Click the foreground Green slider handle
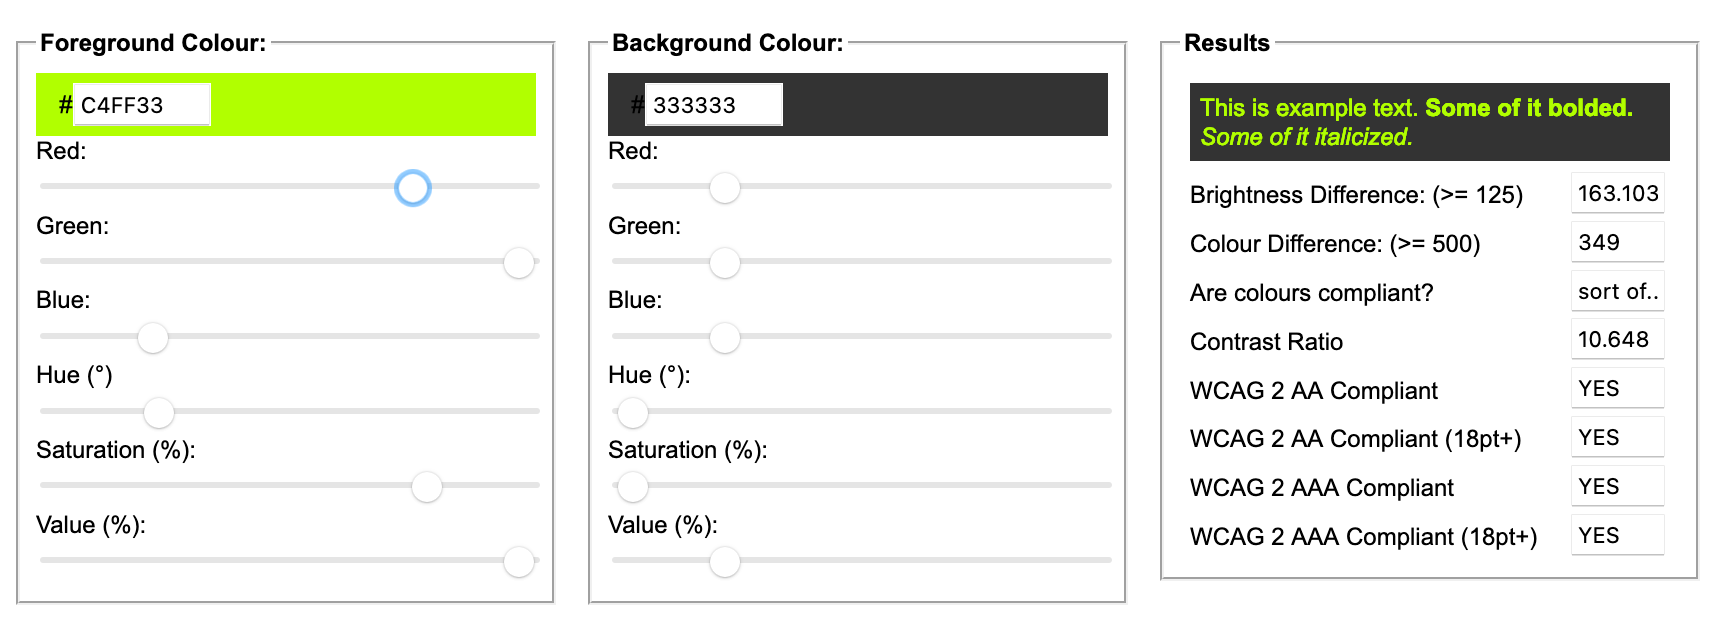Screen dimensions: 1716x622 pos(518,262)
